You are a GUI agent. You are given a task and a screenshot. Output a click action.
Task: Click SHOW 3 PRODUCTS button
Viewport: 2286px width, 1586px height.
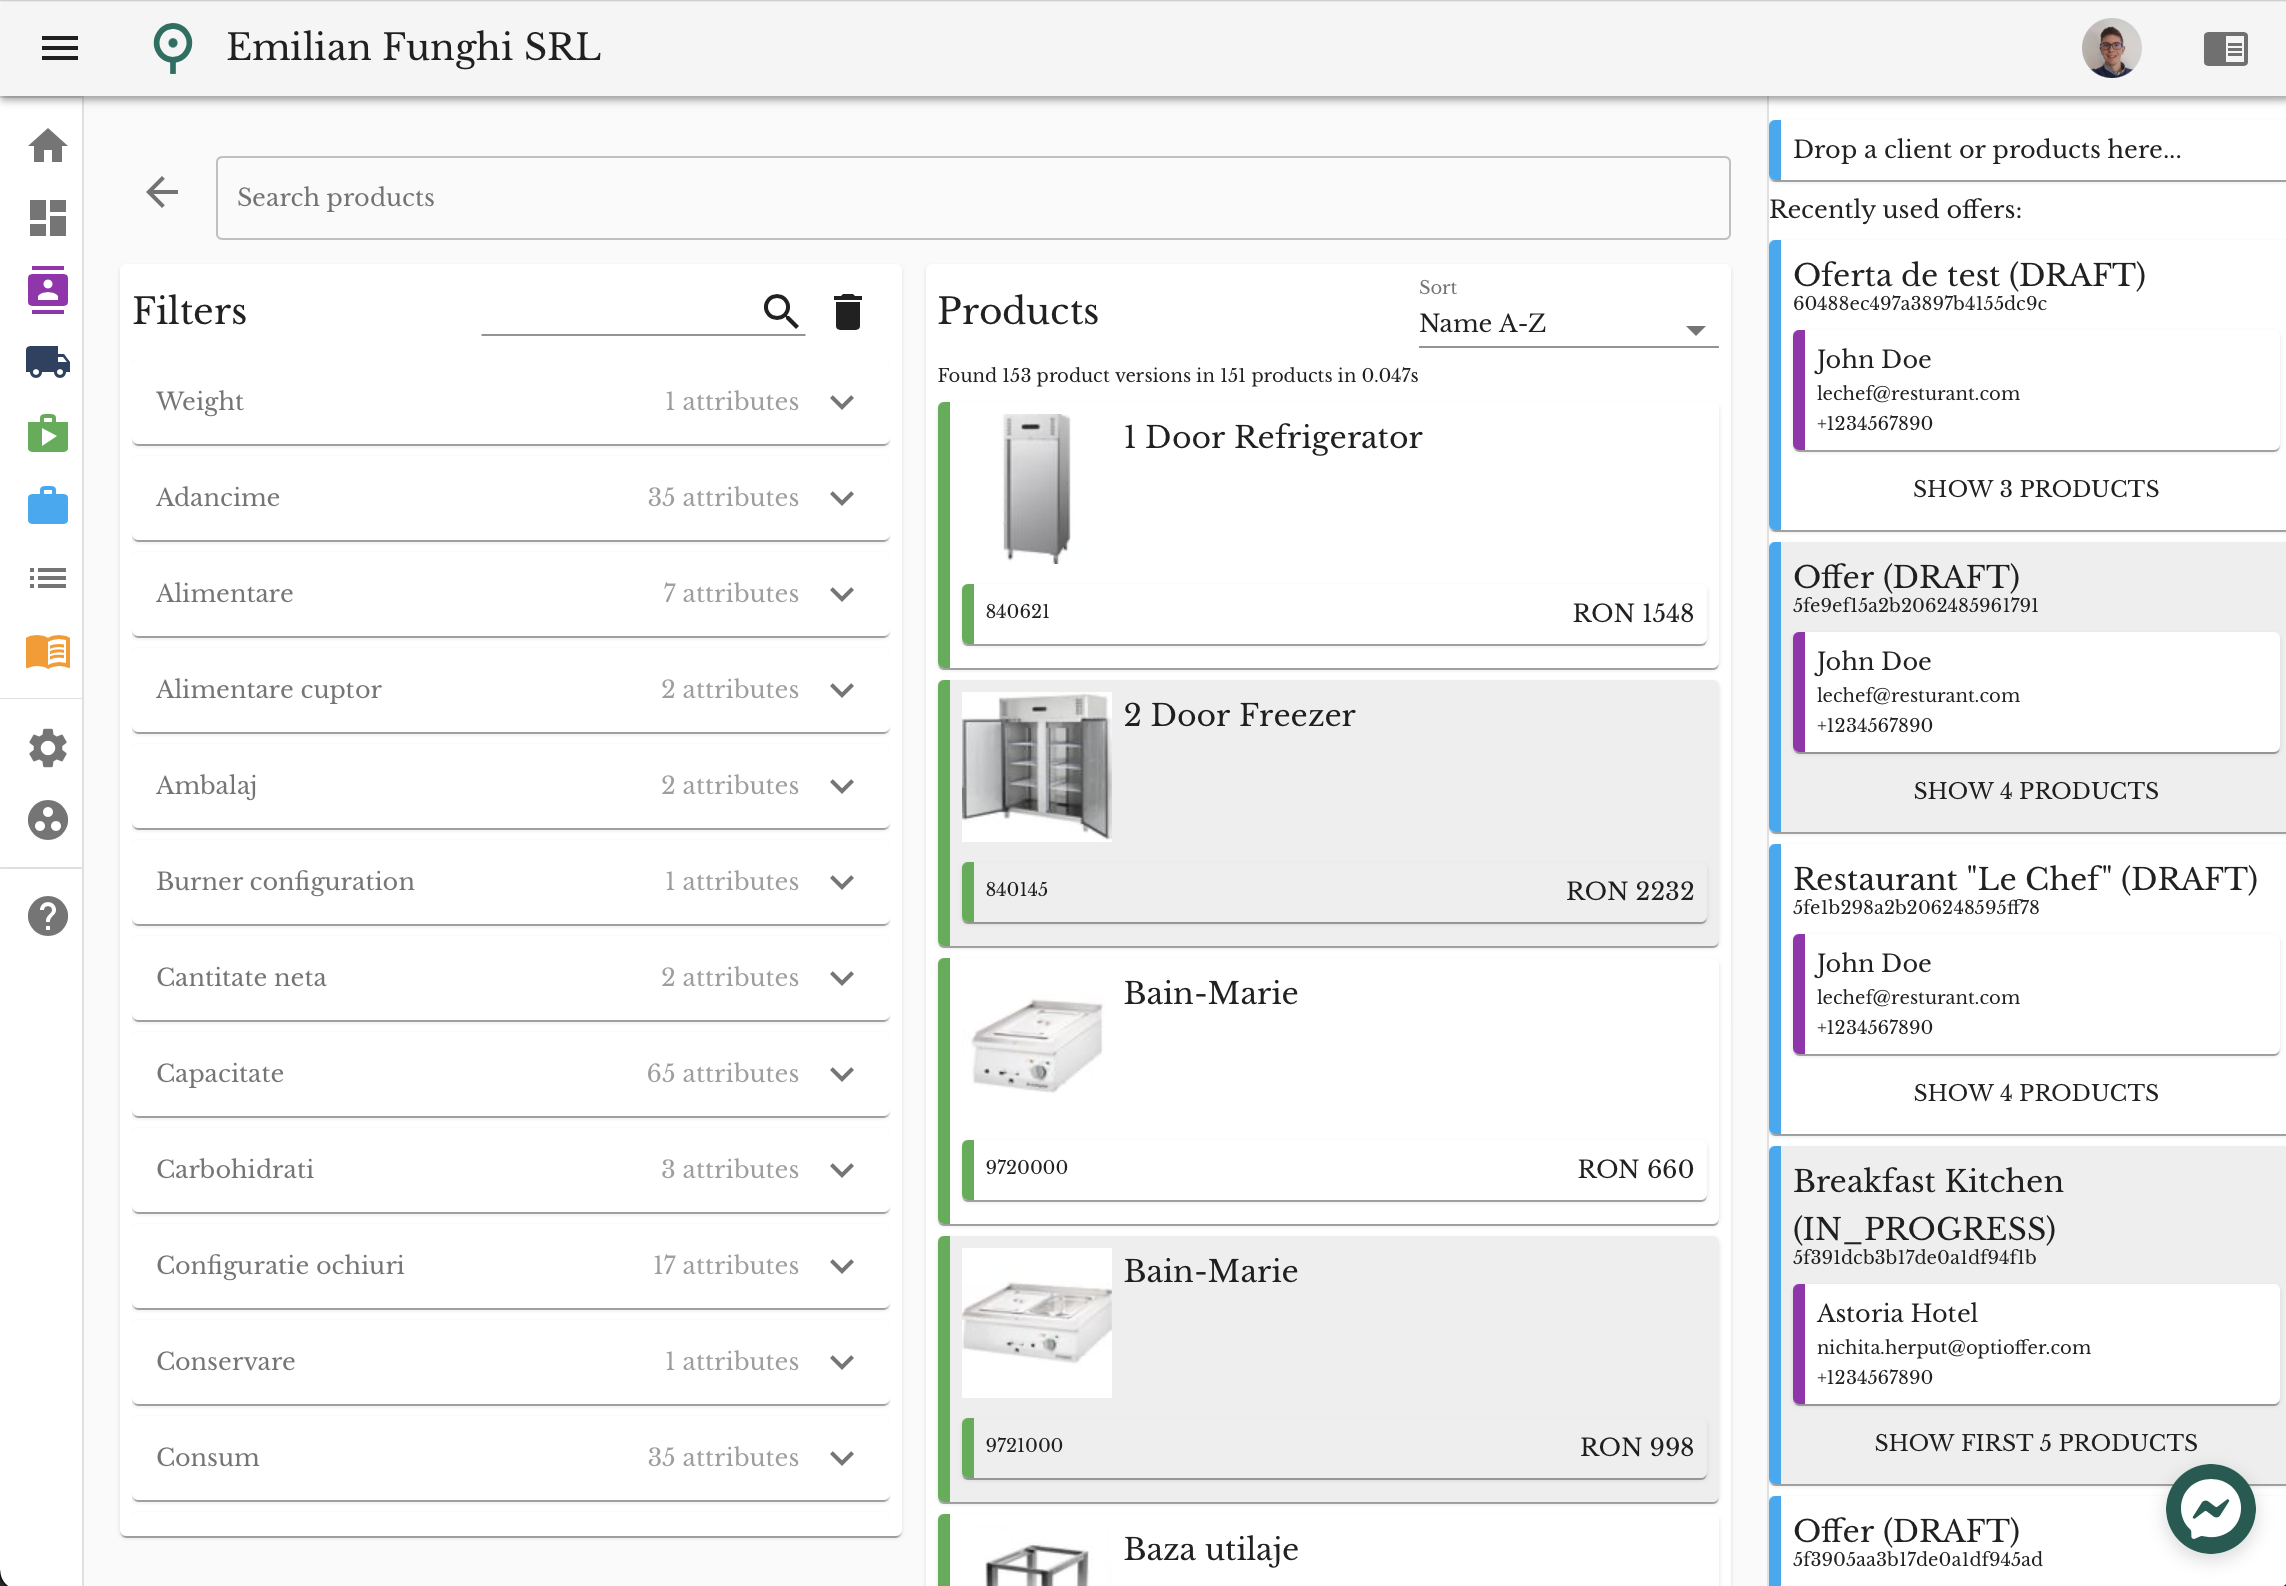(x=2035, y=489)
